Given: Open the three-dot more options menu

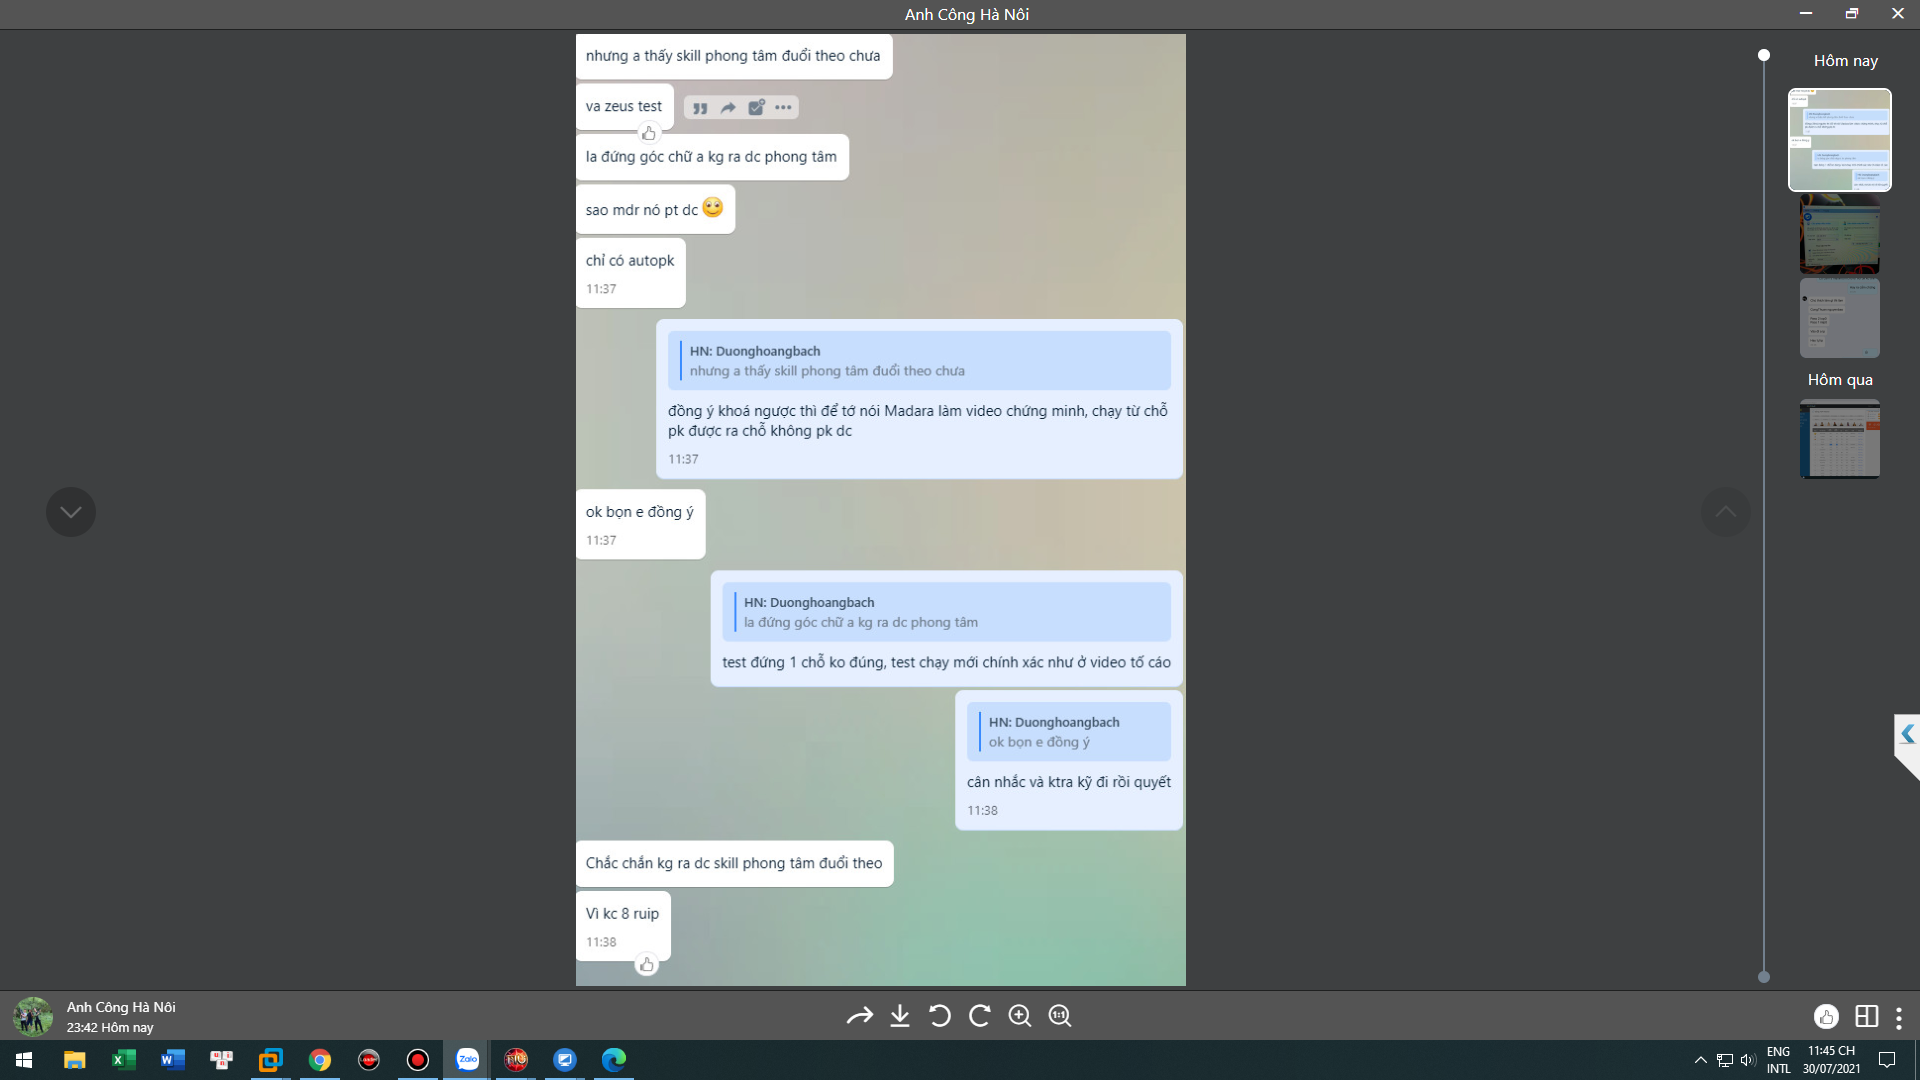Looking at the screenshot, I should pos(1899,1018).
